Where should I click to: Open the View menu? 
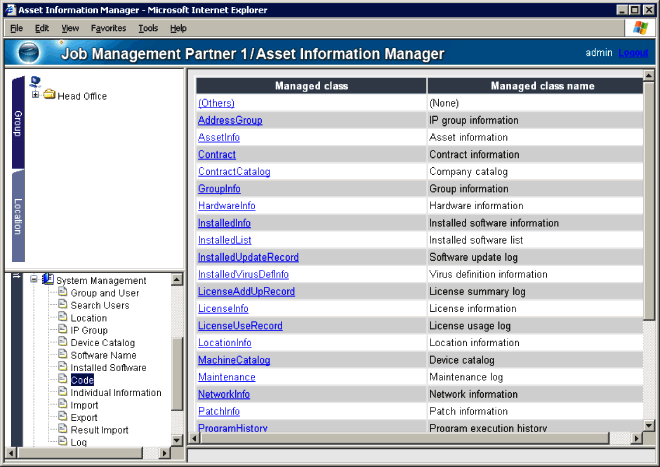(70, 28)
